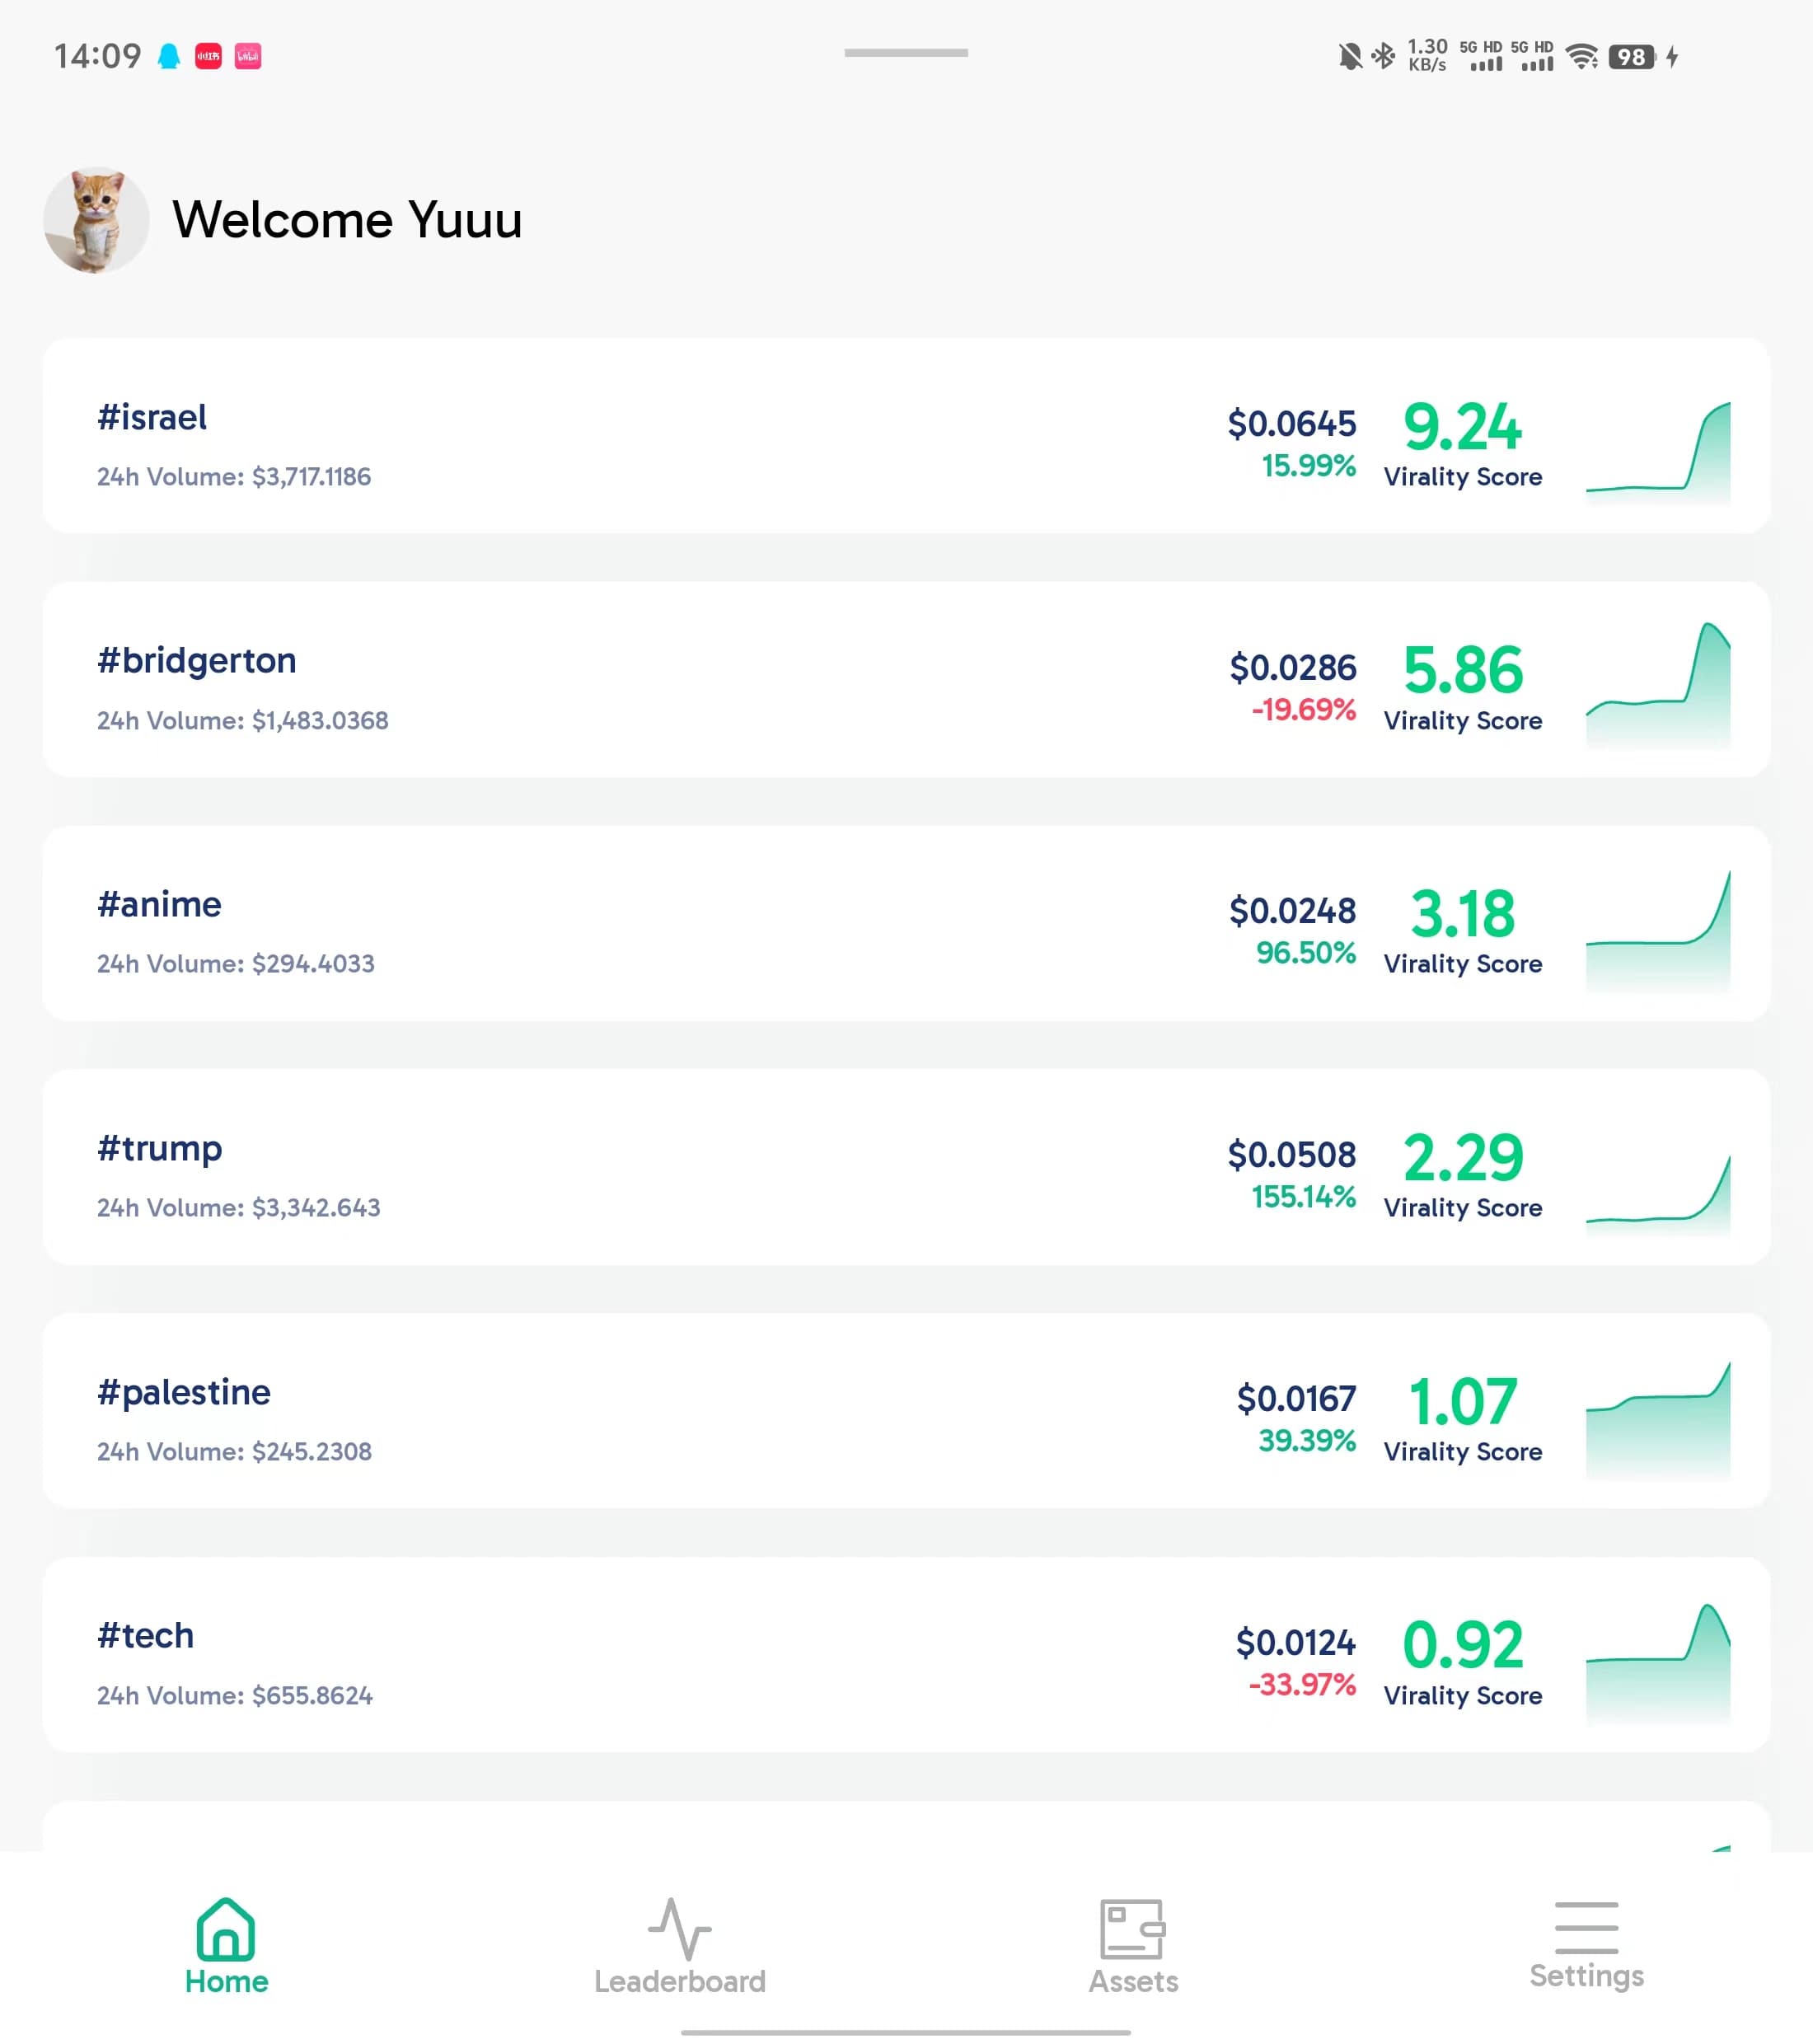The width and height of the screenshot is (1813, 2044).
Task: Switch to the Assets tab label
Action: (x=1133, y=1981)
